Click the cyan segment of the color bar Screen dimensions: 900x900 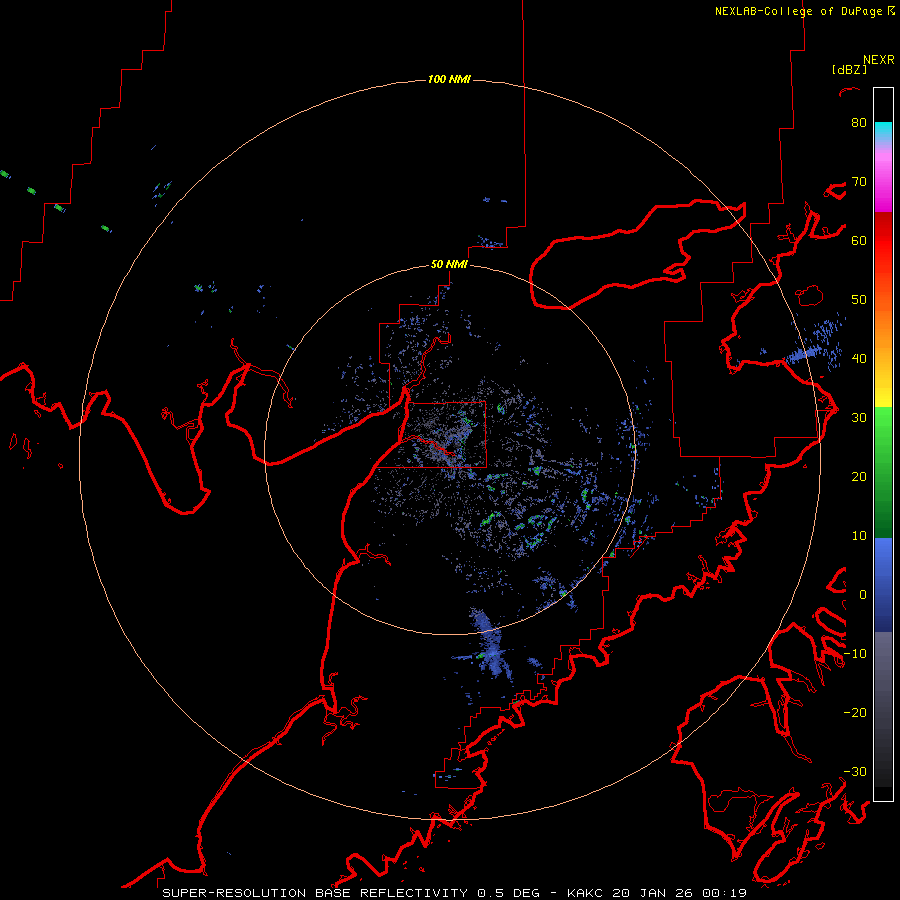pos(883,132)
